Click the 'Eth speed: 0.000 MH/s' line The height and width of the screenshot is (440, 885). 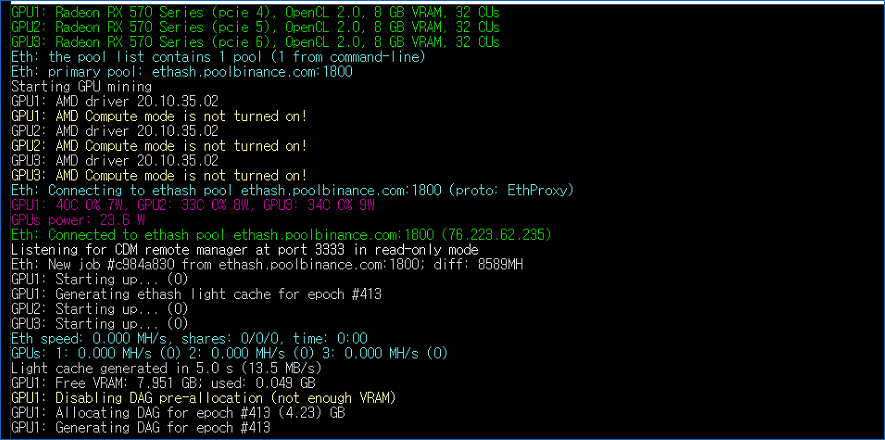pos(190,338)
